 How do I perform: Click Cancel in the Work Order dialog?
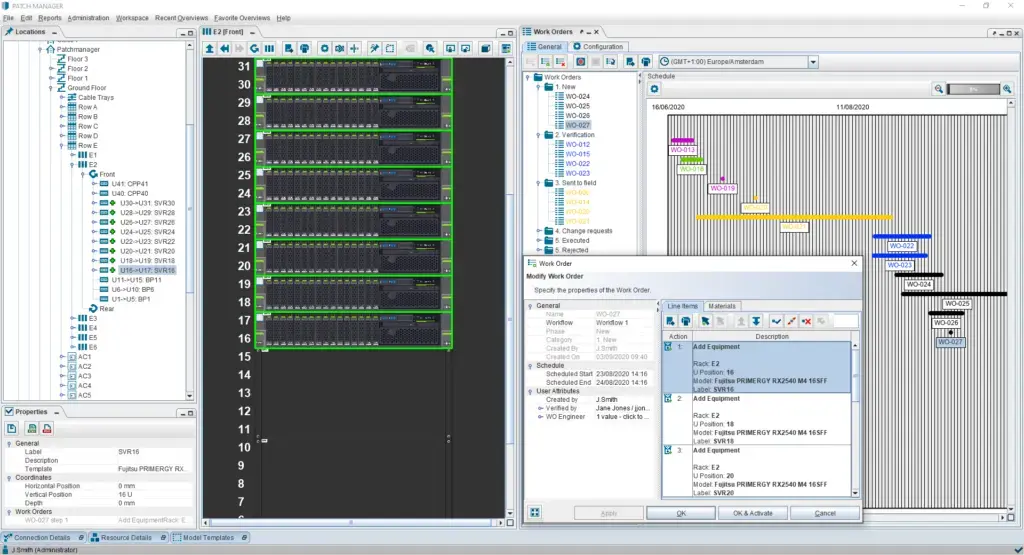click(825, 513)
